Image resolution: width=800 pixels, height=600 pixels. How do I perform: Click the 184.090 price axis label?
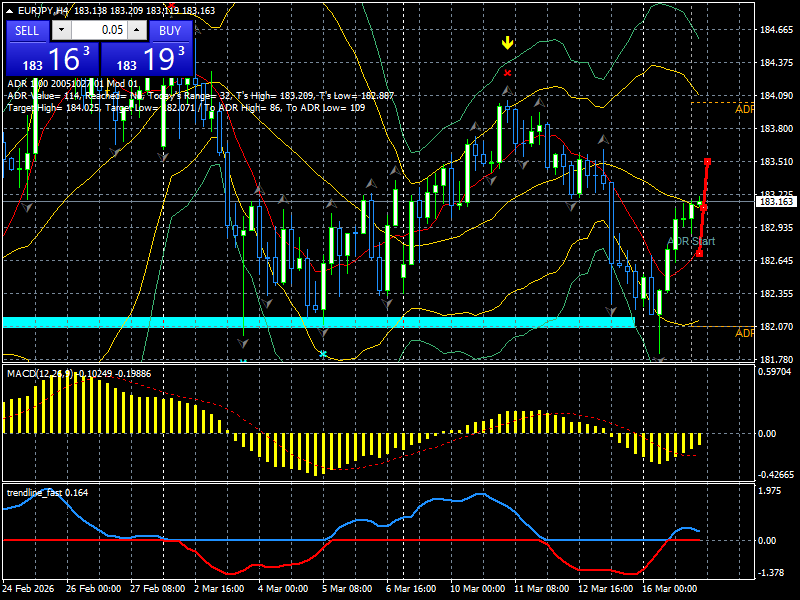(x=777, y=95)
